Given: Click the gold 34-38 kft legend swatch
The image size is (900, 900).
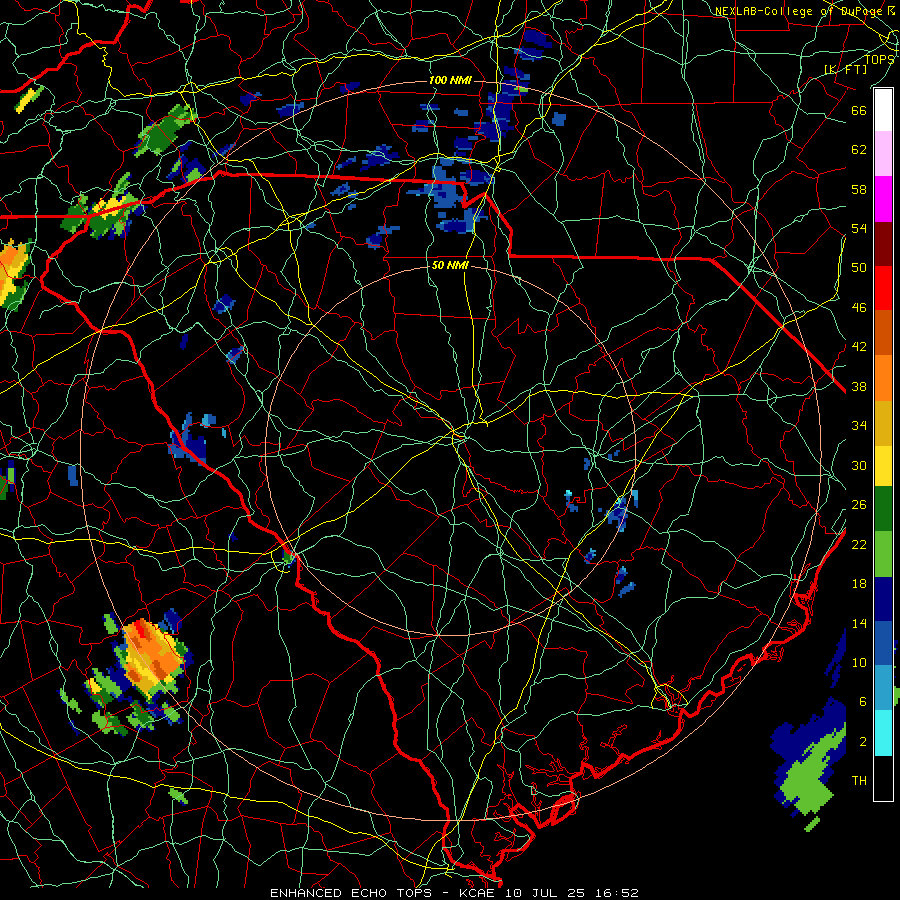Looking at the screenshot, I should tap(883, 422).
